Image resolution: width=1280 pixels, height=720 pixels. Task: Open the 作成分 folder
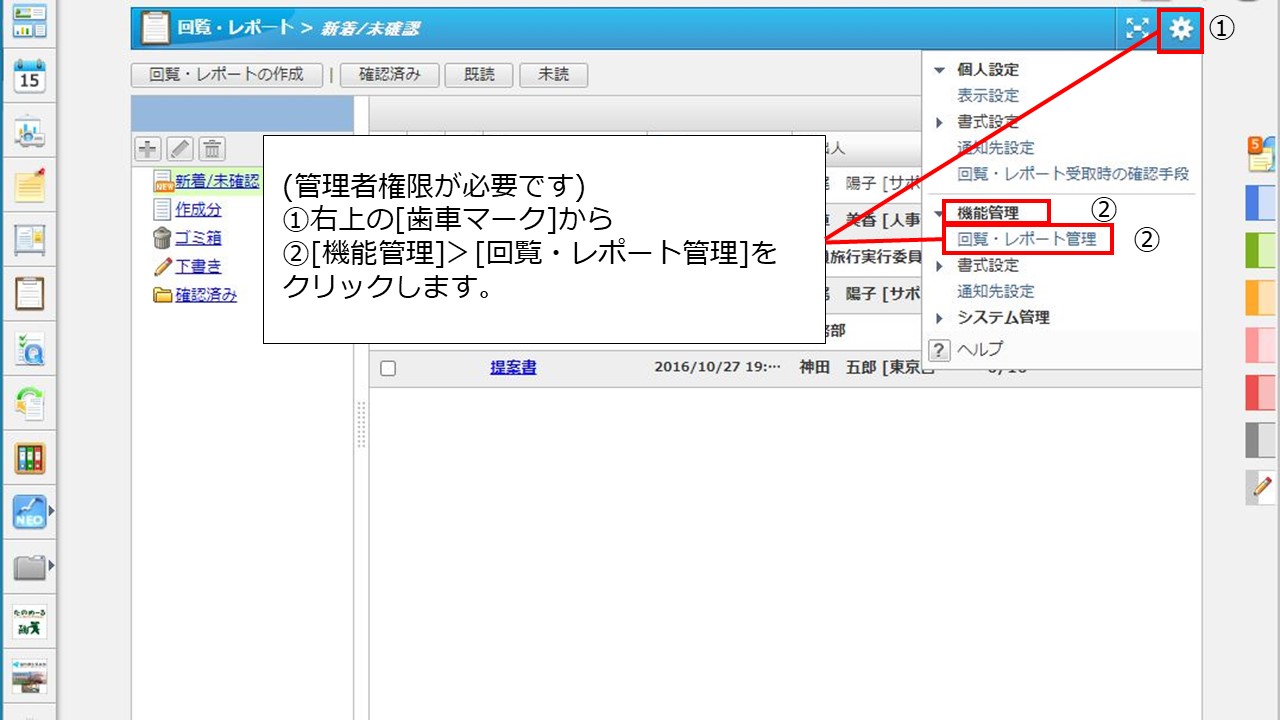198,210
